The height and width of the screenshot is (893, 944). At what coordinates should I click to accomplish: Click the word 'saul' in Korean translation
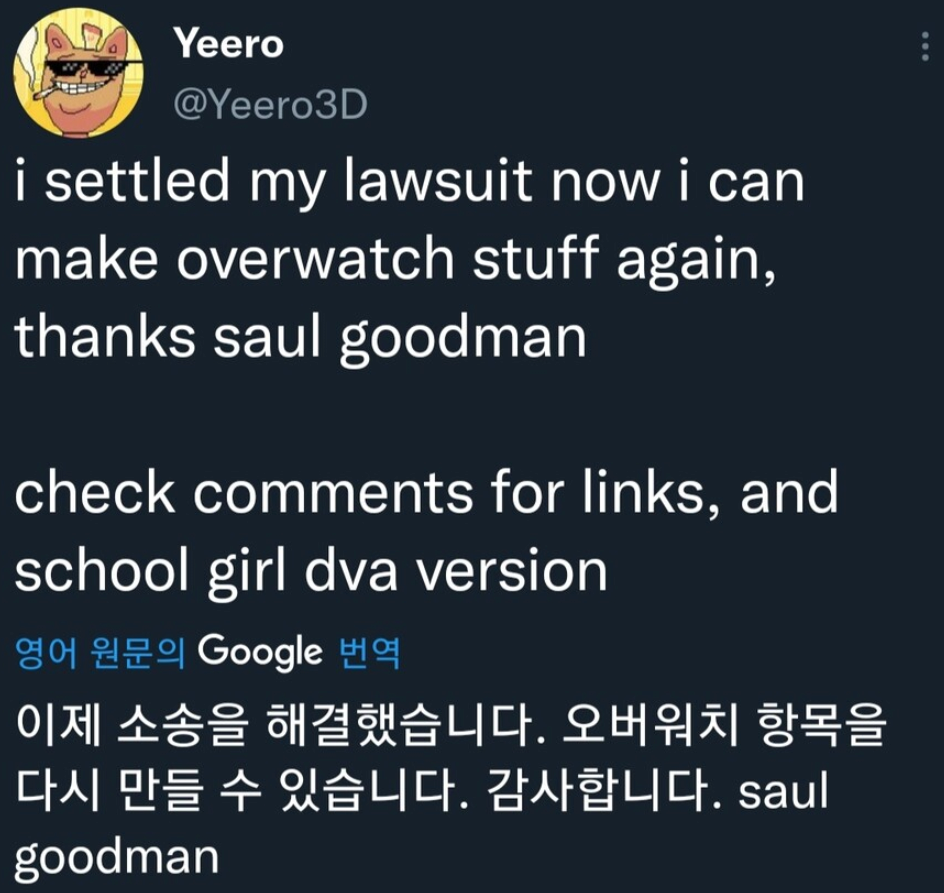point(783,791)
